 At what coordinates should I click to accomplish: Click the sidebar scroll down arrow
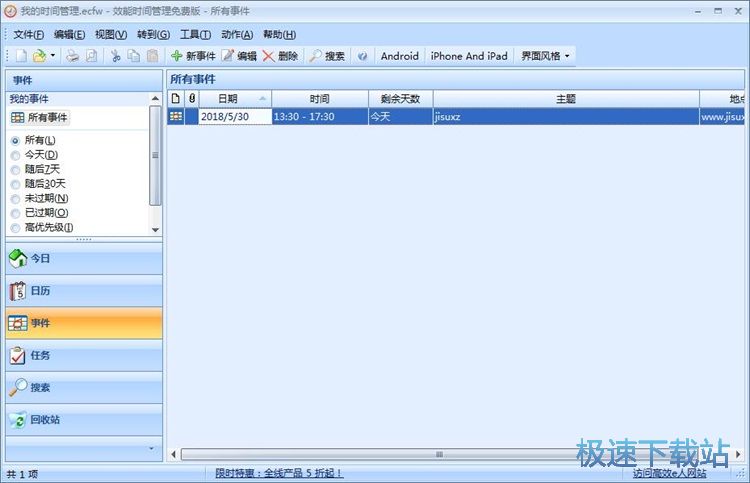(155, 230)
